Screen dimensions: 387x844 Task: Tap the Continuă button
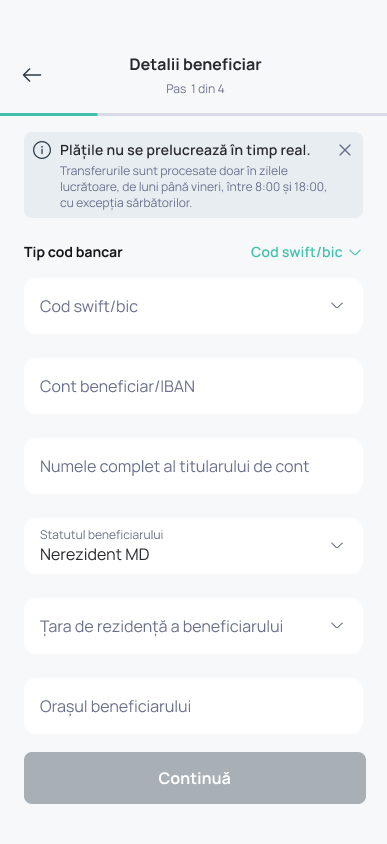tap(195, 778)
